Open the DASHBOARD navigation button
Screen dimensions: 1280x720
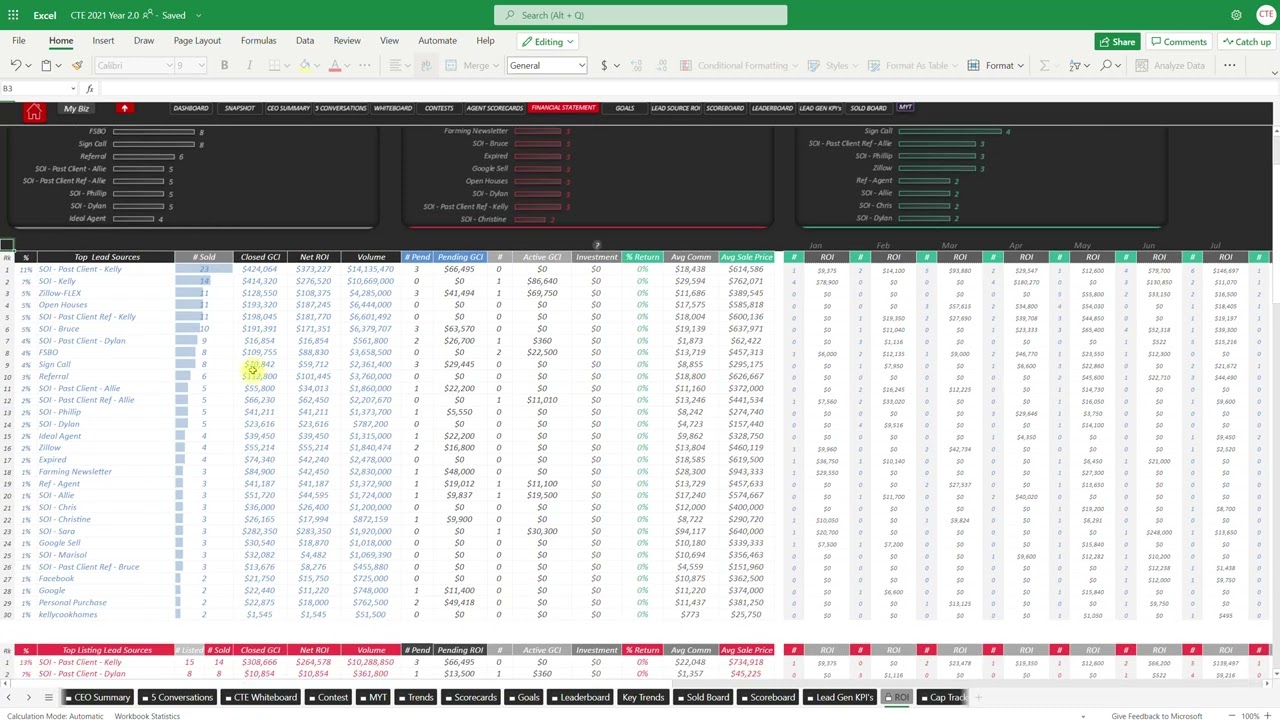click(x=191, y=108)
